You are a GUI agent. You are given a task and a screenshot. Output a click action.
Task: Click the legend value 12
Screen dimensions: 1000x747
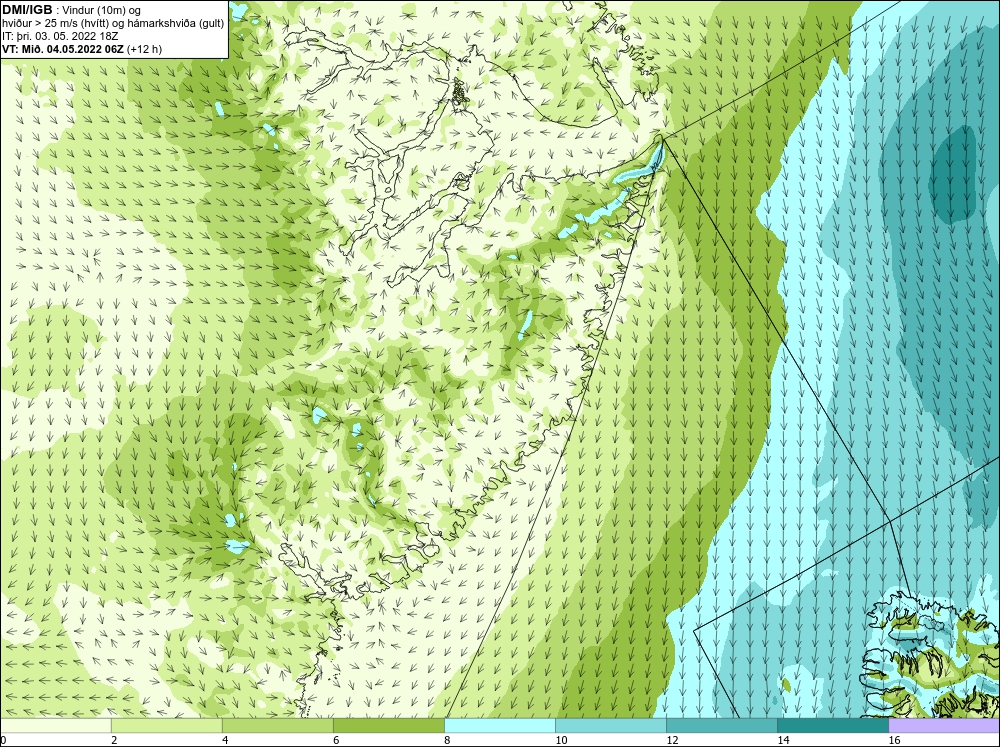(671, 740)
